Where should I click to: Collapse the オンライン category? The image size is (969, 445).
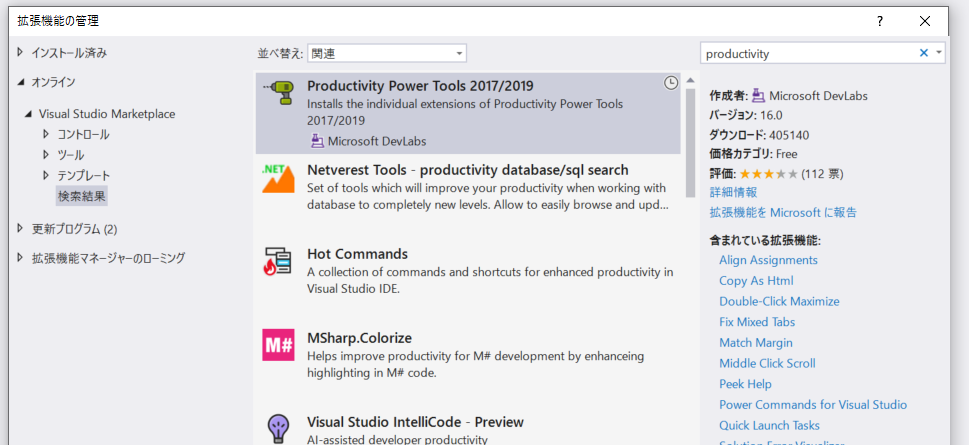tap(21, 82)
